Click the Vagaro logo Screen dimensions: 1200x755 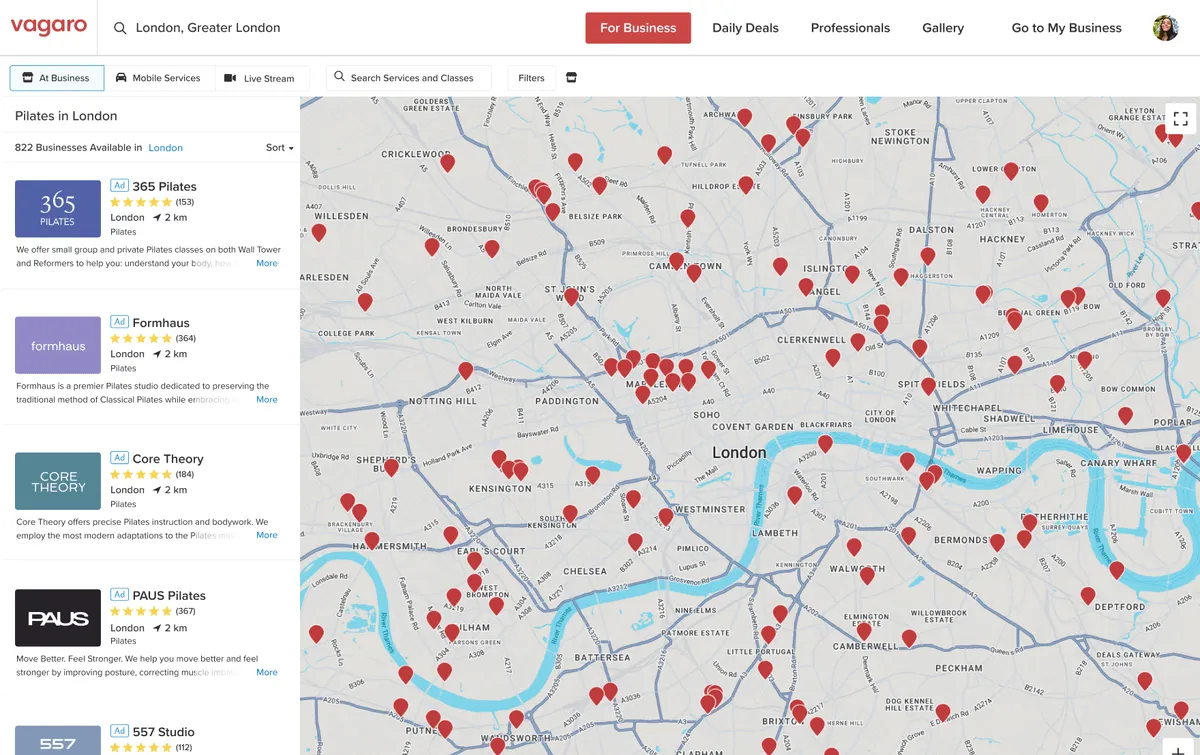[x=49, y=27]
